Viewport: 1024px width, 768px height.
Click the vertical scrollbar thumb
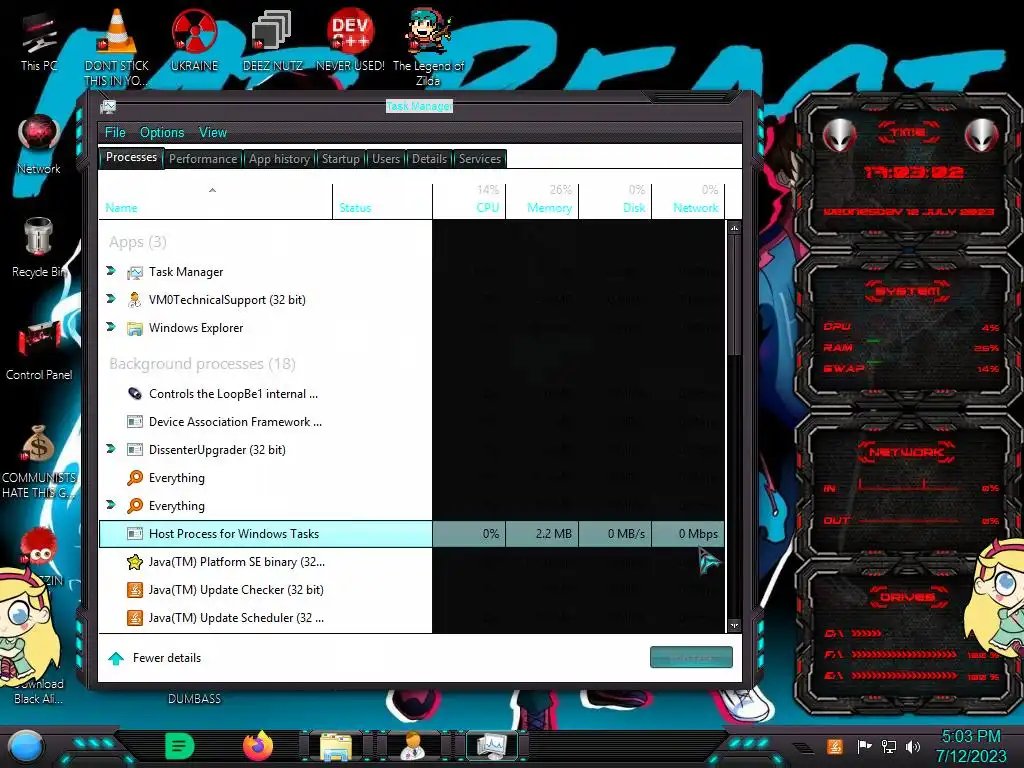tap(734, 295)
